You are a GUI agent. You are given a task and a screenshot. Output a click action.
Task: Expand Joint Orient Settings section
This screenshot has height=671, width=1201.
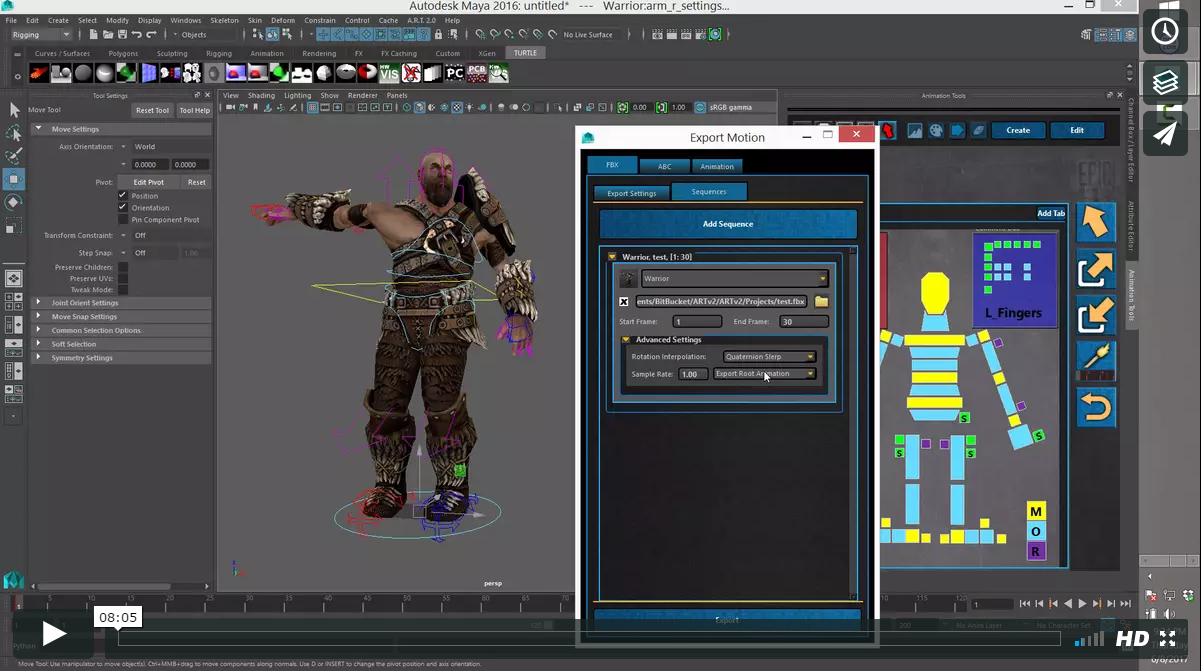(x=85, y=303)
